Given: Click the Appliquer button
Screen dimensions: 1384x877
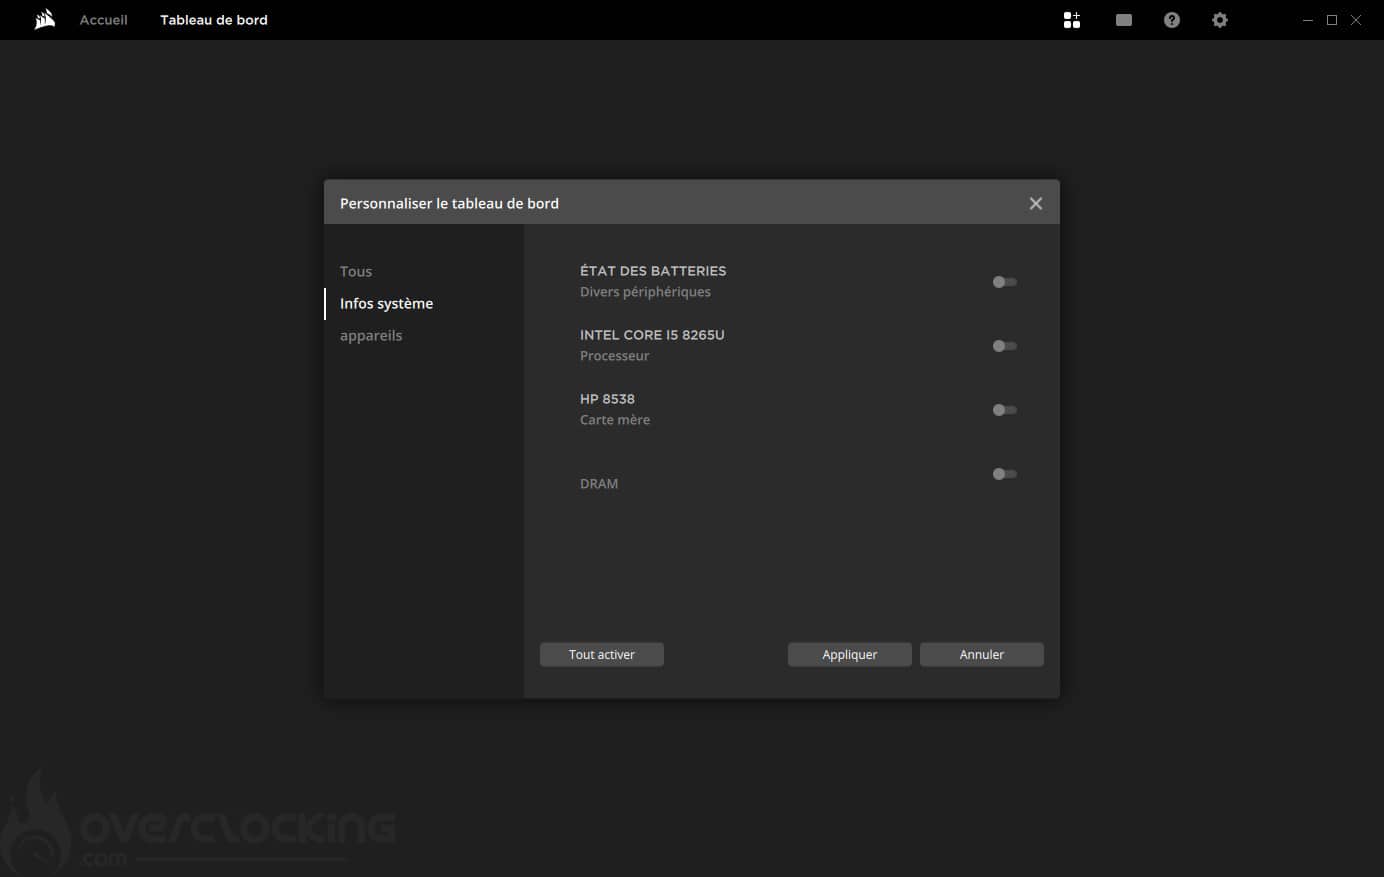Looking at the screenshot, I should [x=849, y=654].
